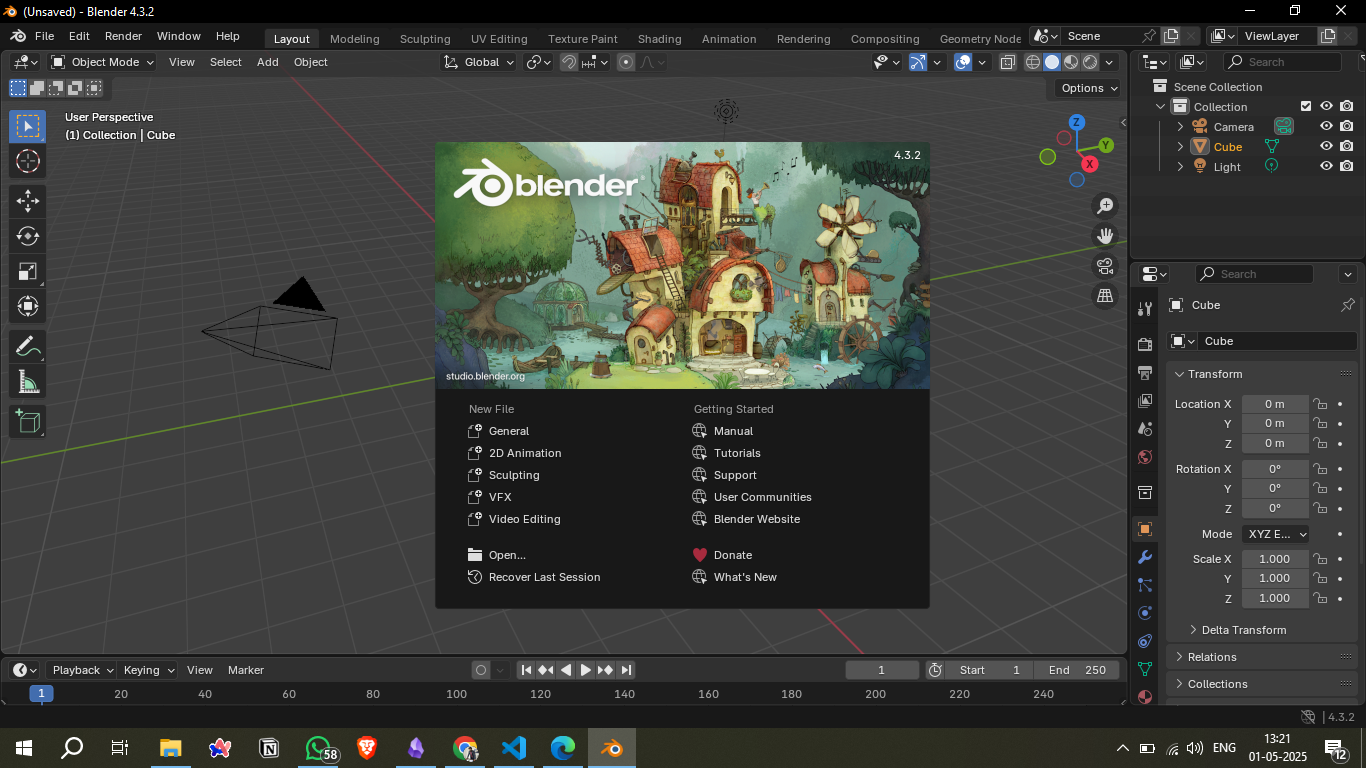The height and width of the screenshot is (768, 1366).
Task: Open the View Layer properties tab
Action: click(x=1145, y=401)
